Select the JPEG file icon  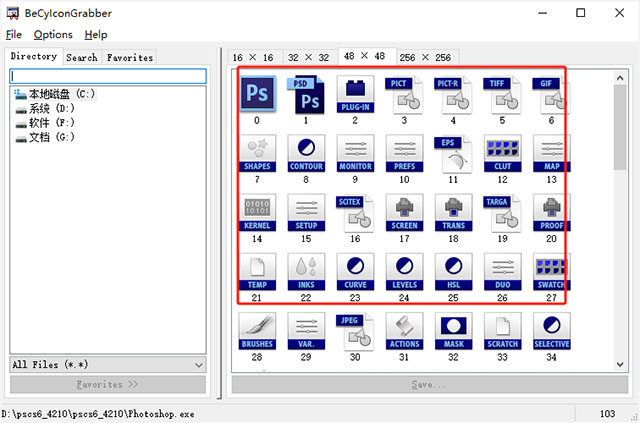tap(355, 329)
